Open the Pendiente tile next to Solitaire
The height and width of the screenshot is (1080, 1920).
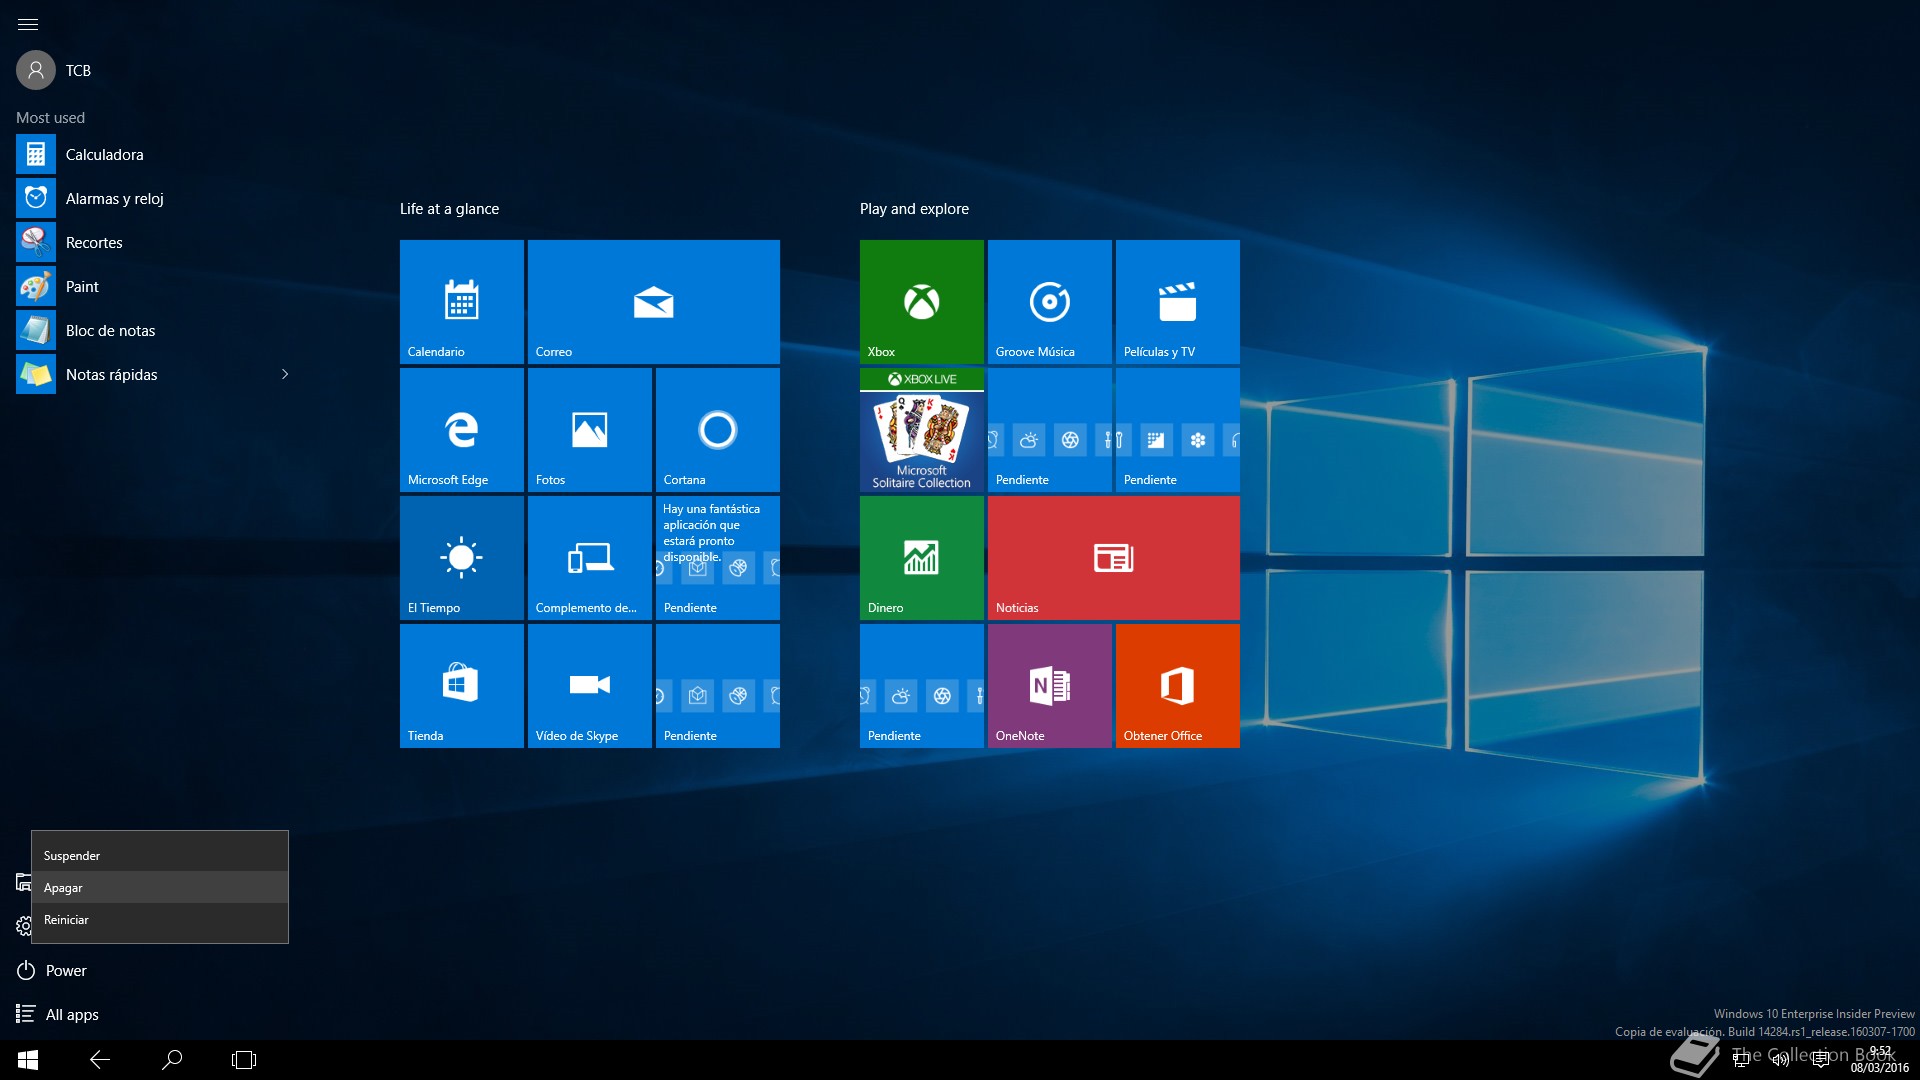pos(1050,430)
